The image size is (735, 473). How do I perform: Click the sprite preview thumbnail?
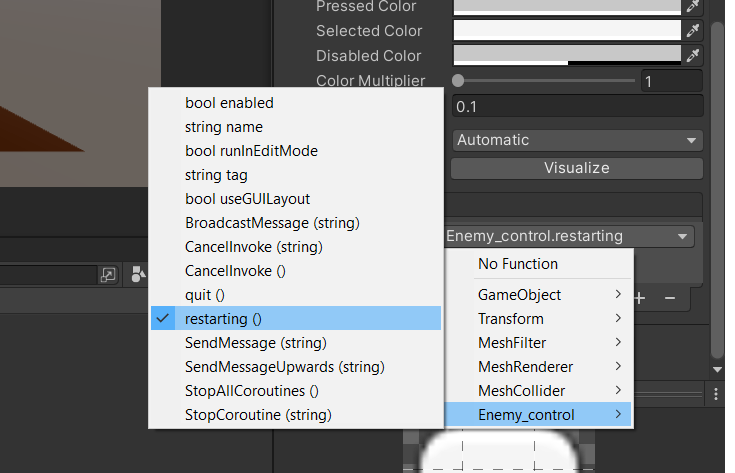pyautogui.click(x=499, y=451)
